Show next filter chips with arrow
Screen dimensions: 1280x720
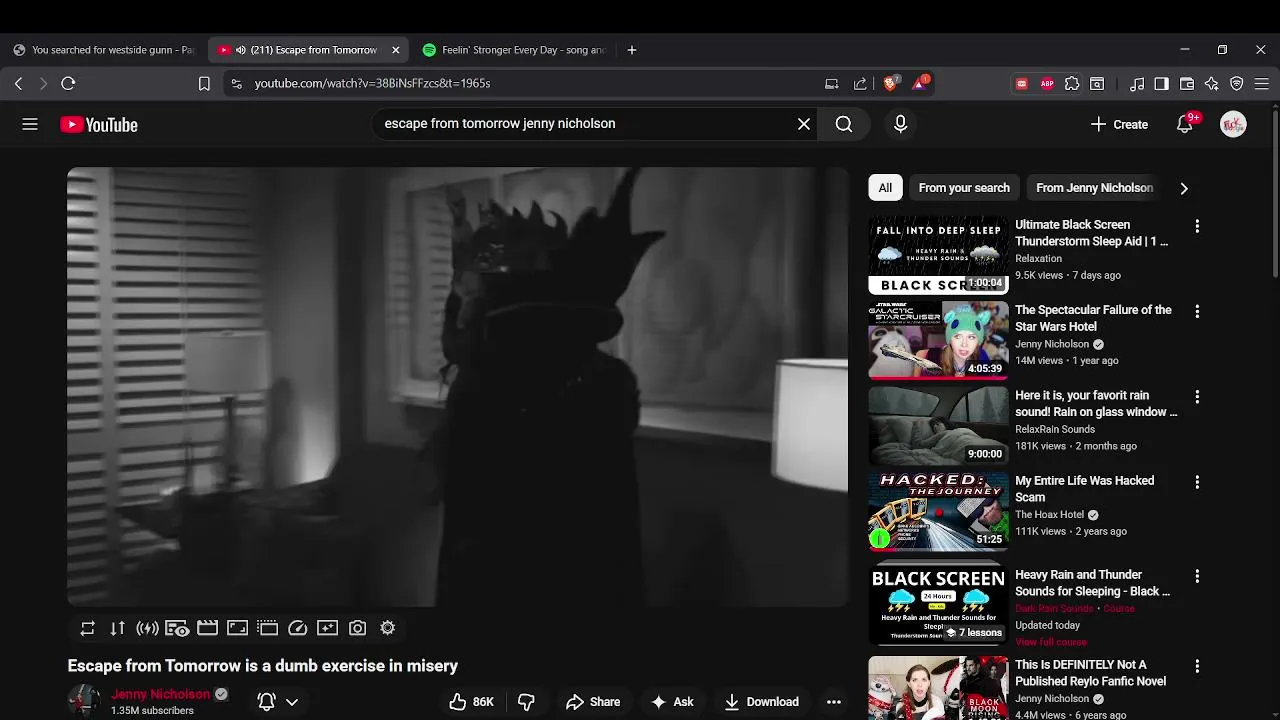click(x=1184, y=188)
